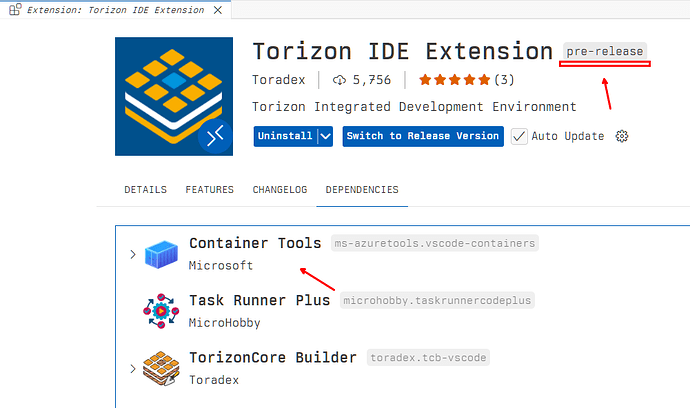Click the Microsoft publisher text
This screenshot has width=690, height=408.
[x=221, y=266]
